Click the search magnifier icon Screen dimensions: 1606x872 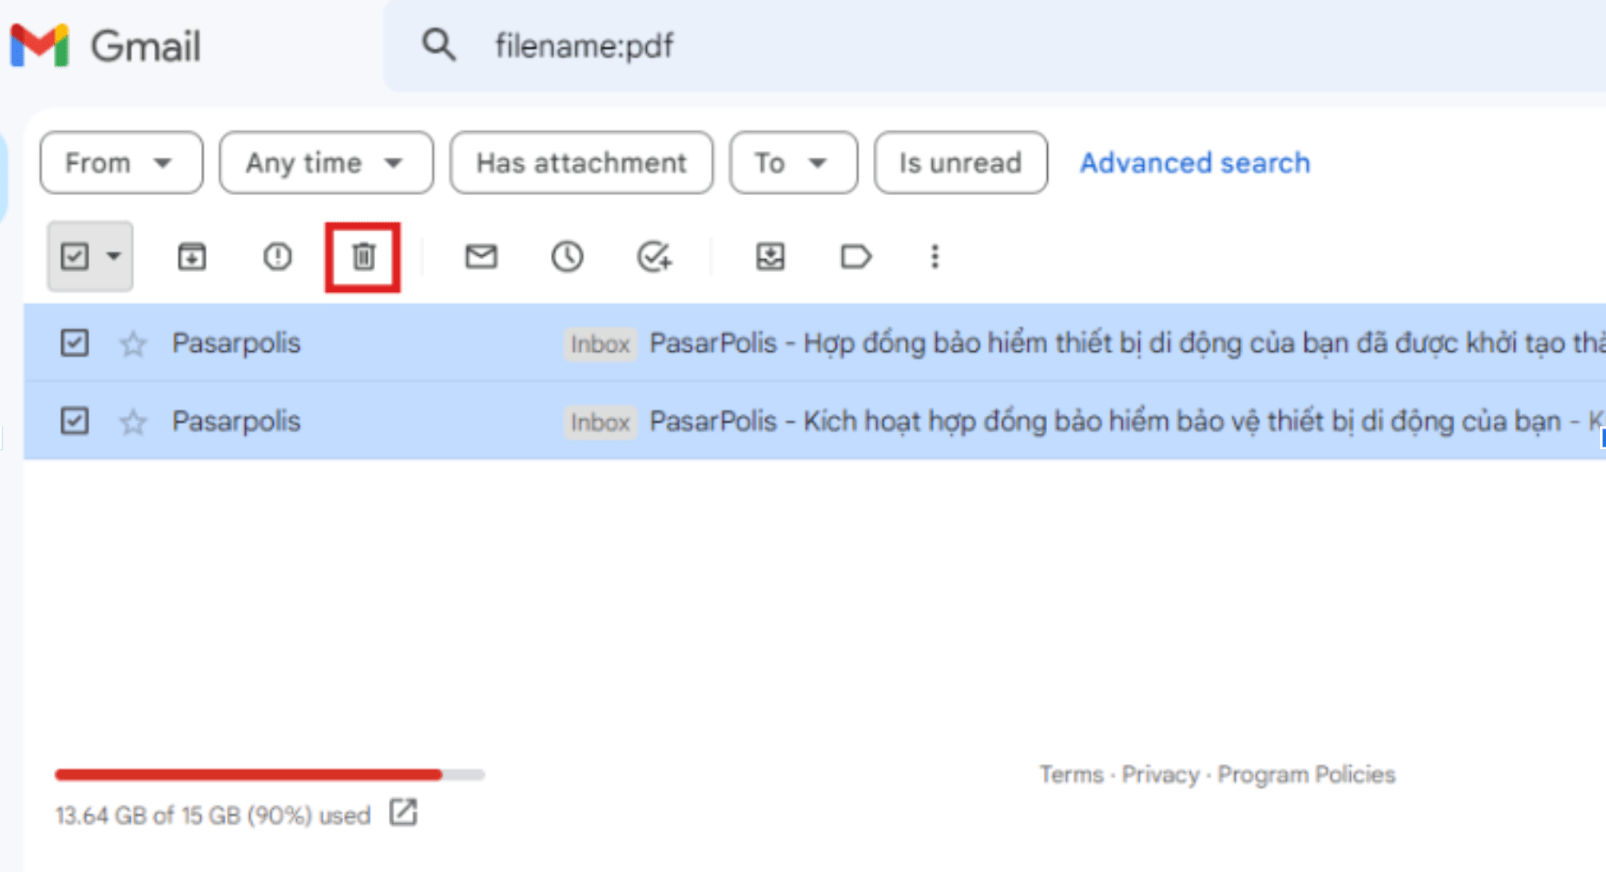[x=438, y=45]
